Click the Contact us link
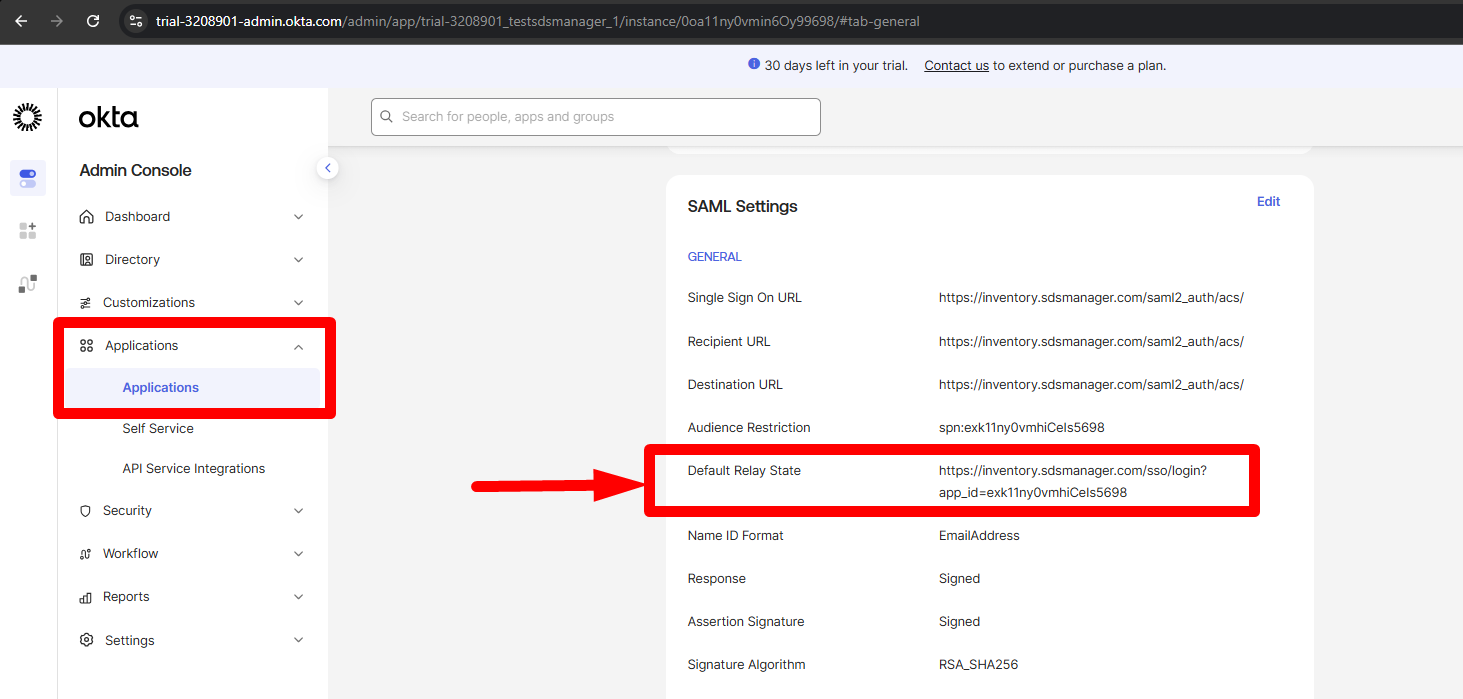The width and height of the screenshot is (1463, 699). point(956,66)
